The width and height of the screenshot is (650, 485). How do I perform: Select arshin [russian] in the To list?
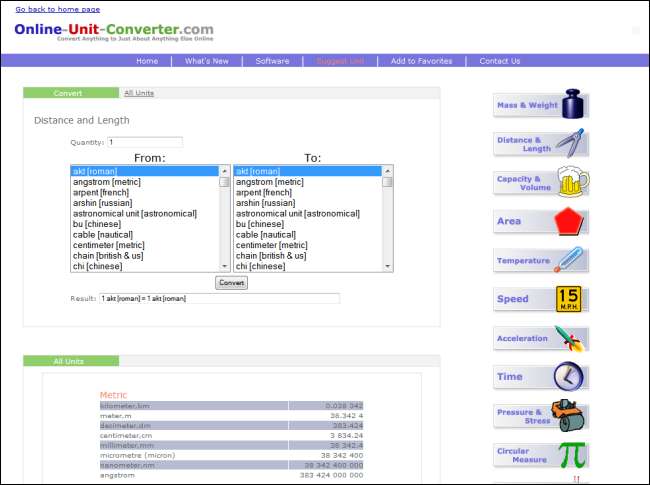click(308, 203)
